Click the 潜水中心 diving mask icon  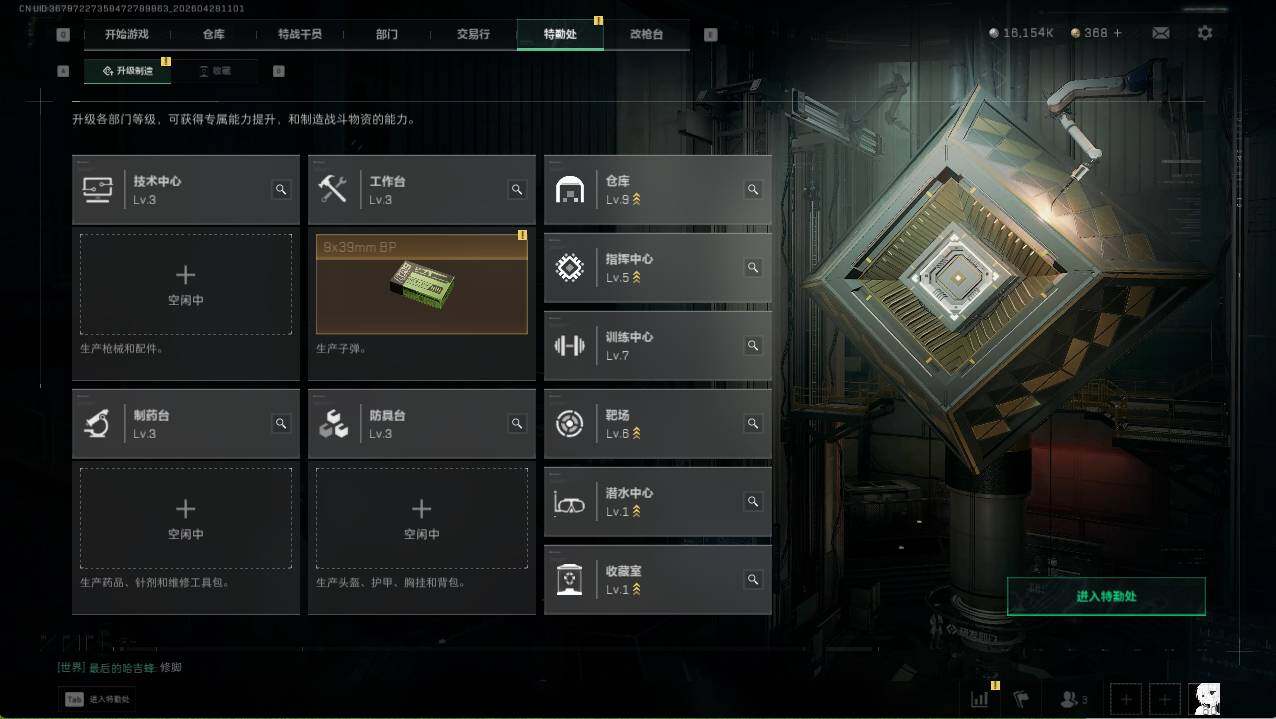coord(570,502)
